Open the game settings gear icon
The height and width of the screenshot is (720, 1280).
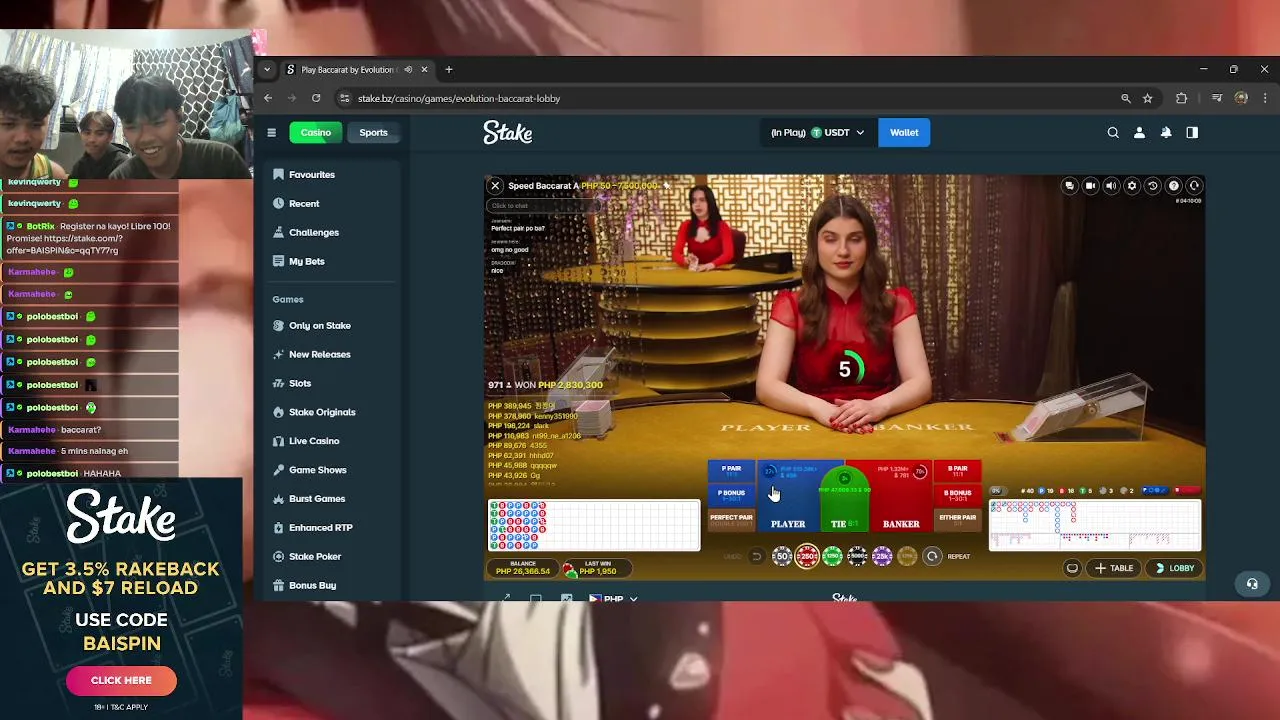pos(1132,186)
